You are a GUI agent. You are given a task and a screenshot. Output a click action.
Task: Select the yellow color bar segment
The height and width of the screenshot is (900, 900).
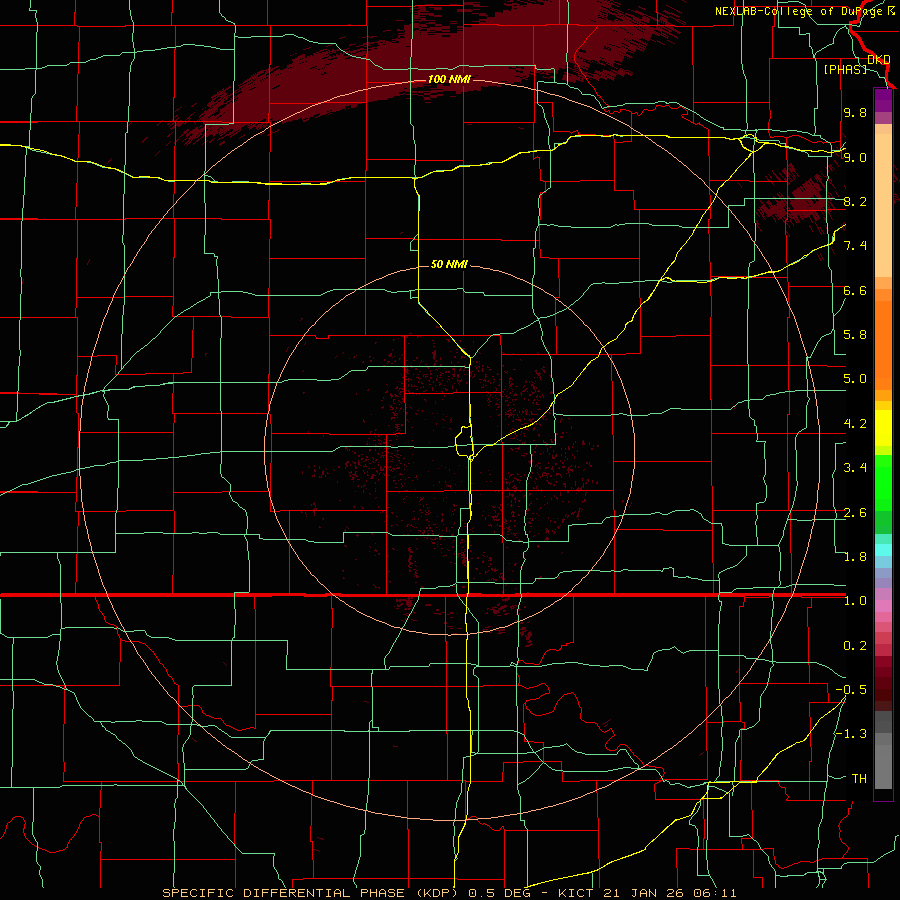coord(883,428)
